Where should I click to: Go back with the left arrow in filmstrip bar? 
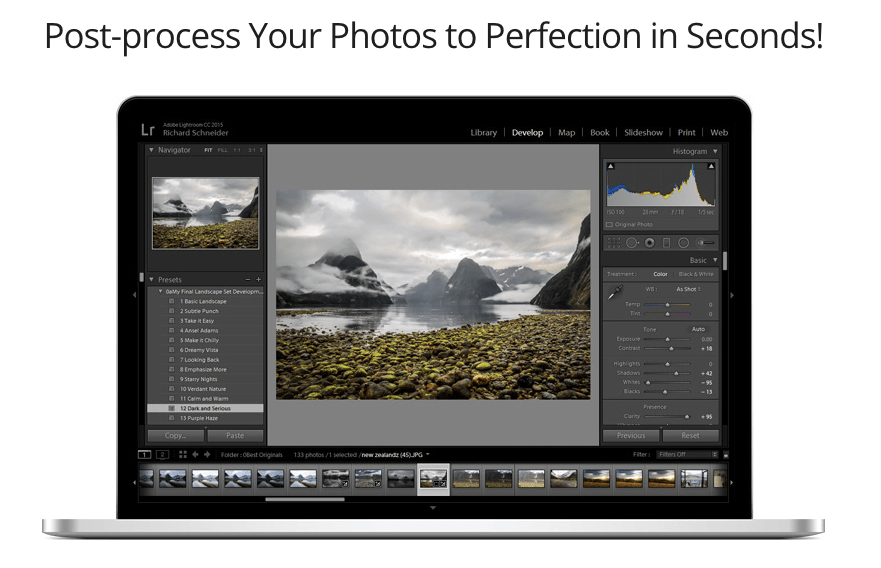click(195, 455)
